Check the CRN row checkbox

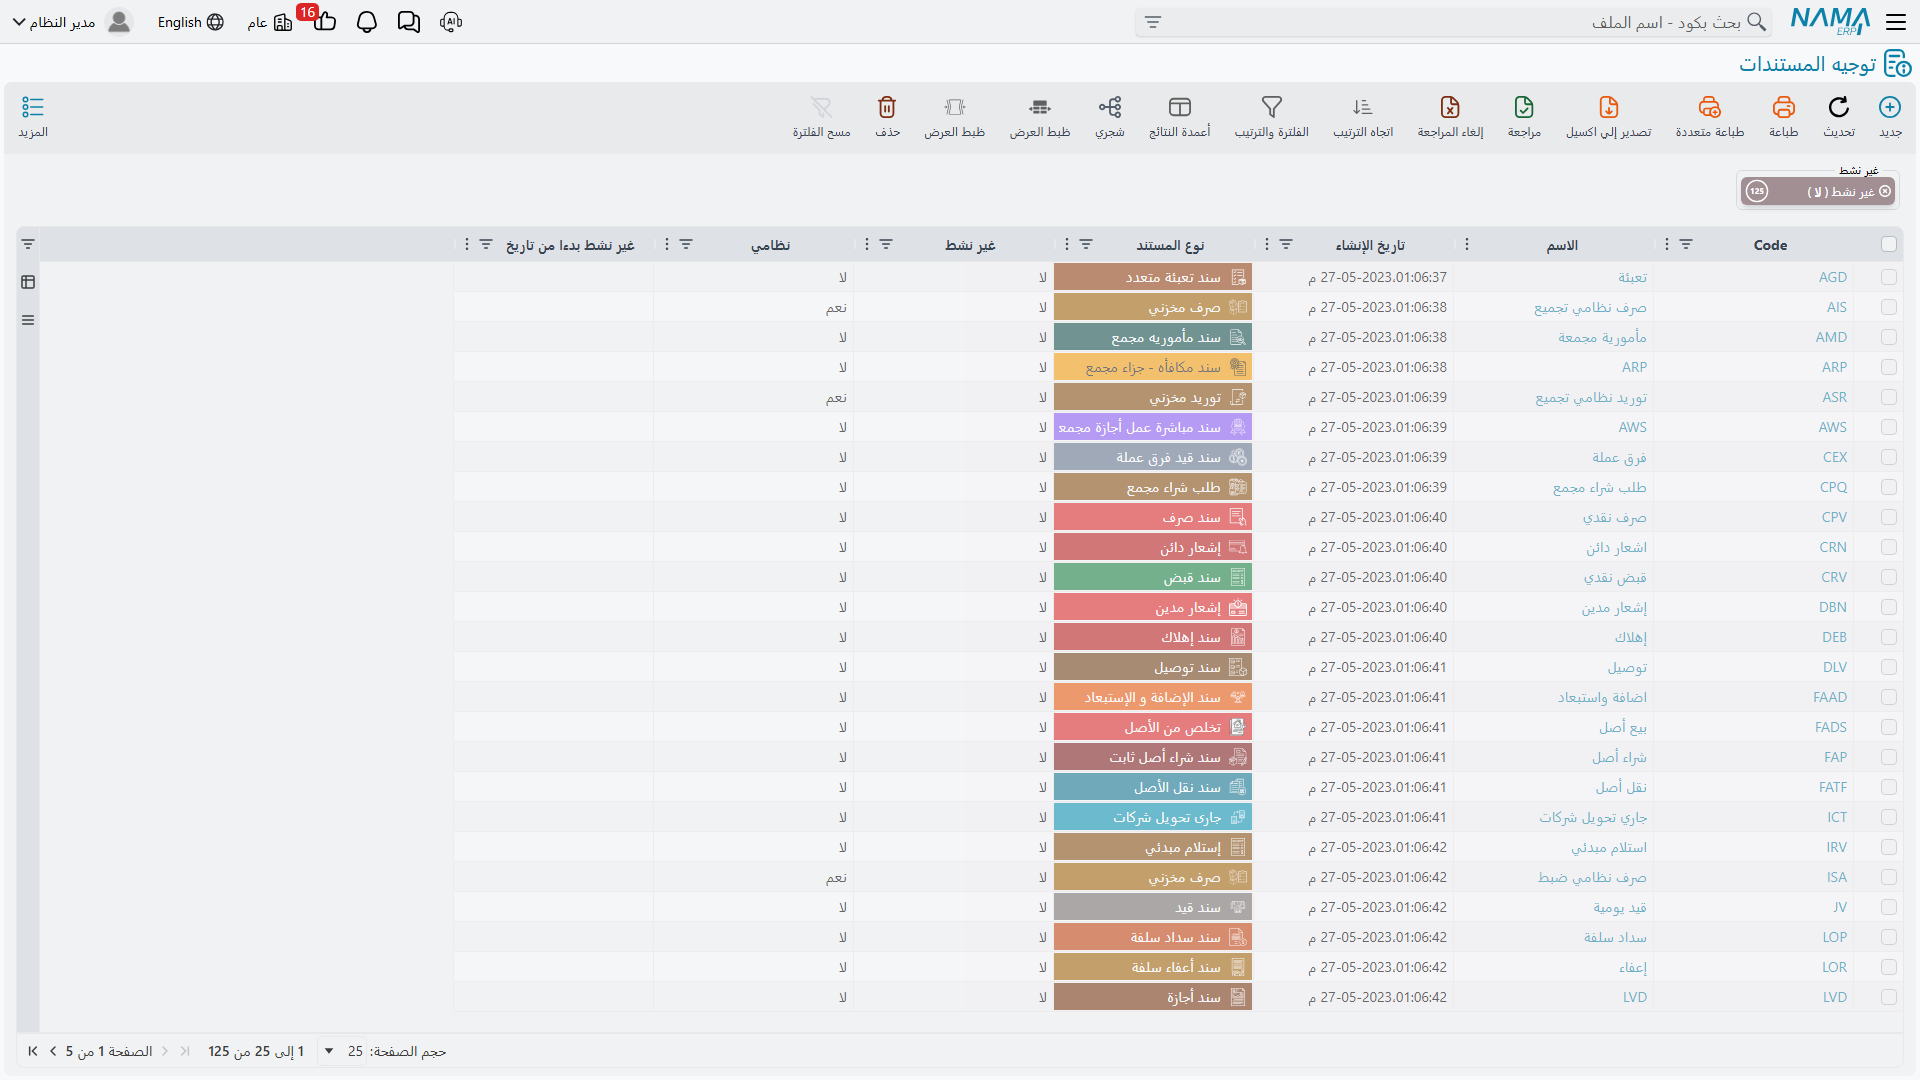click(x=1888, y=548)
